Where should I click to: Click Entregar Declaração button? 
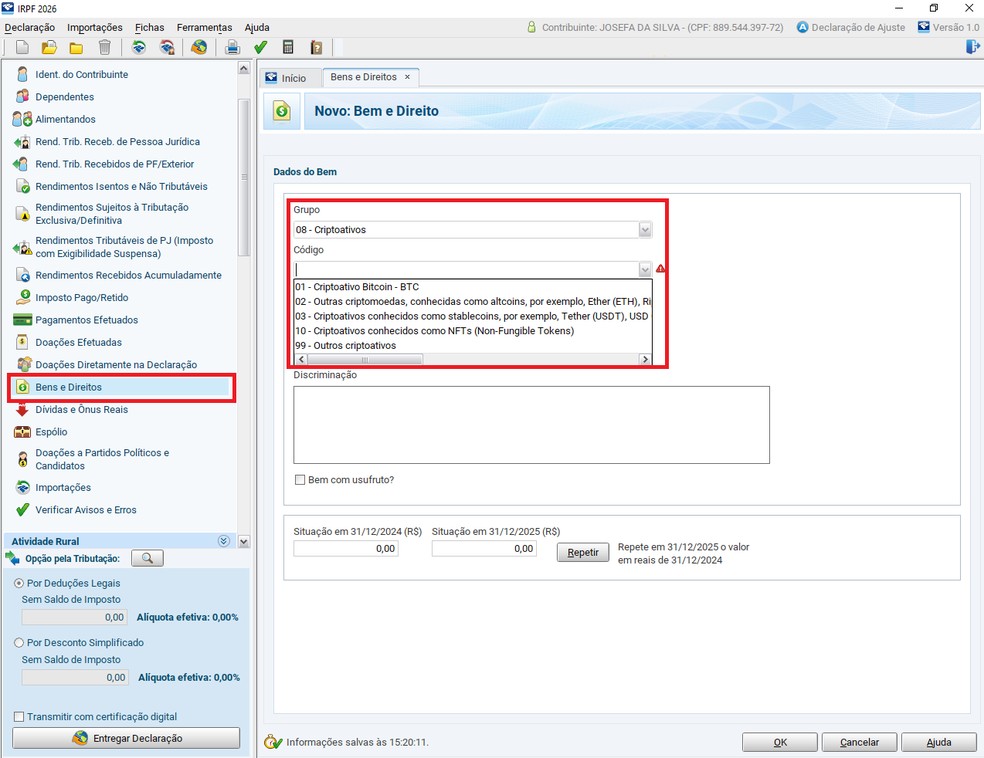[x=126, y=738]
